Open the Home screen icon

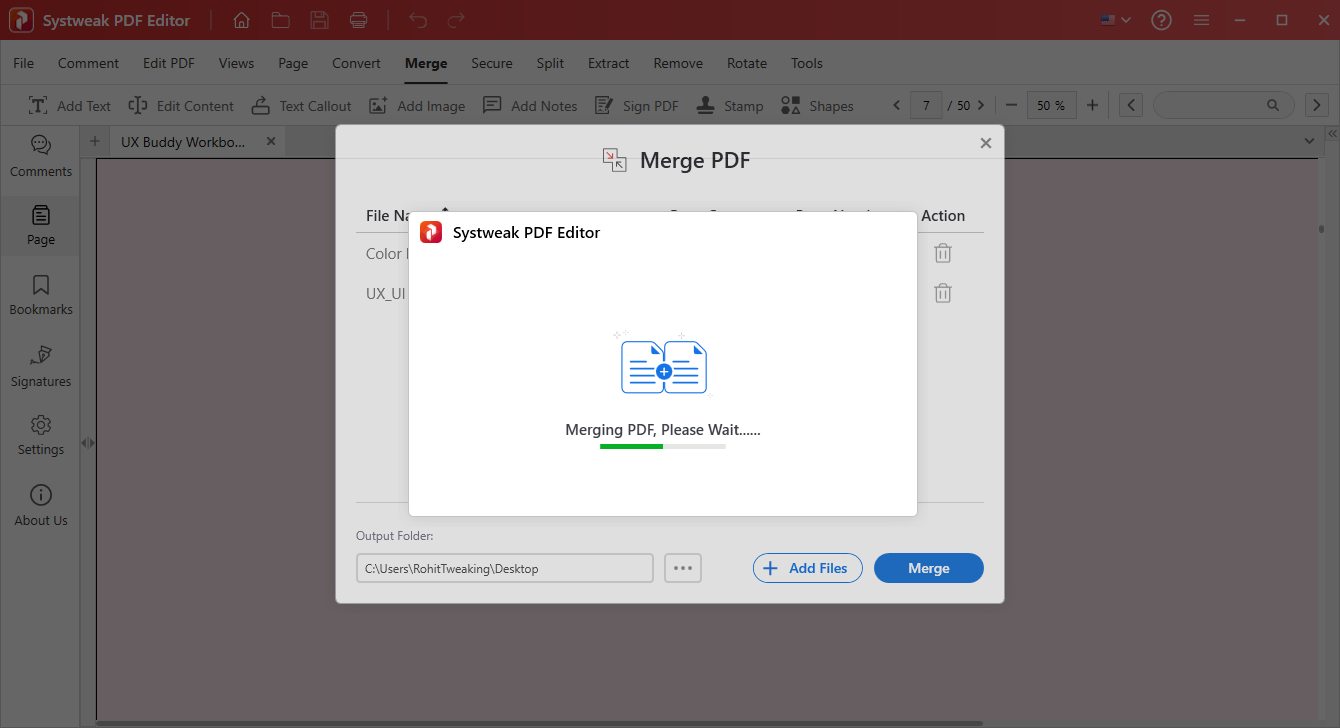[240, 20]
